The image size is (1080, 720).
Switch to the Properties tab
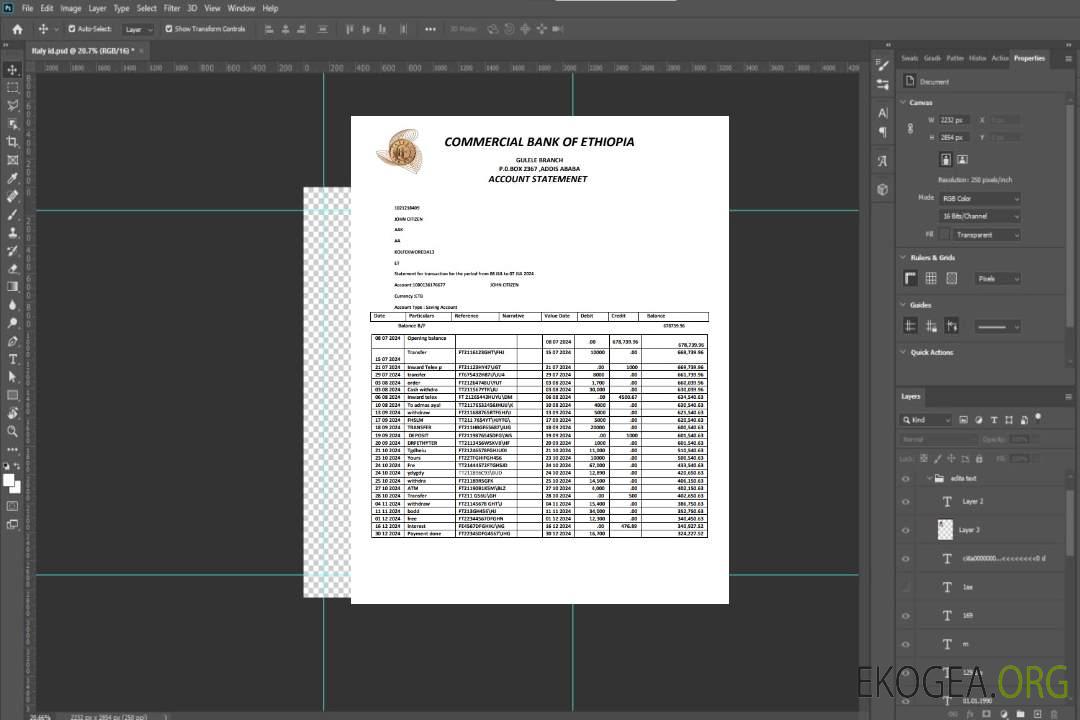tap(1029, 58)
